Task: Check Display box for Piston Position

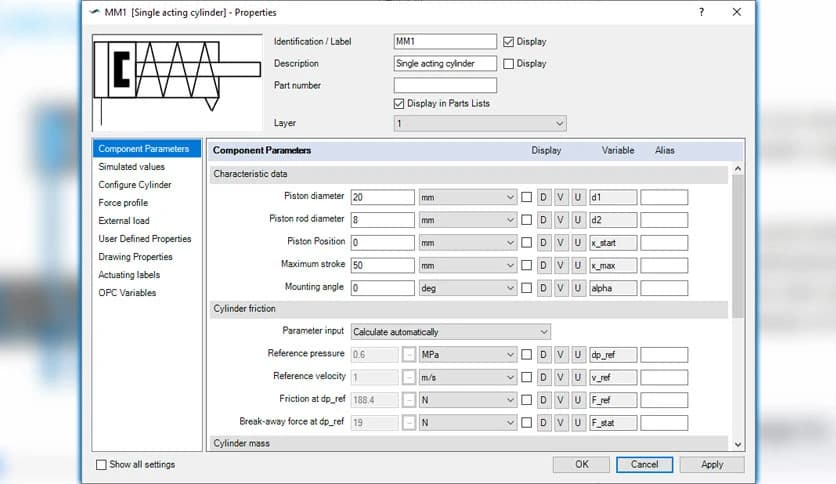Action: pyautogui.click(x=526, y=243)
